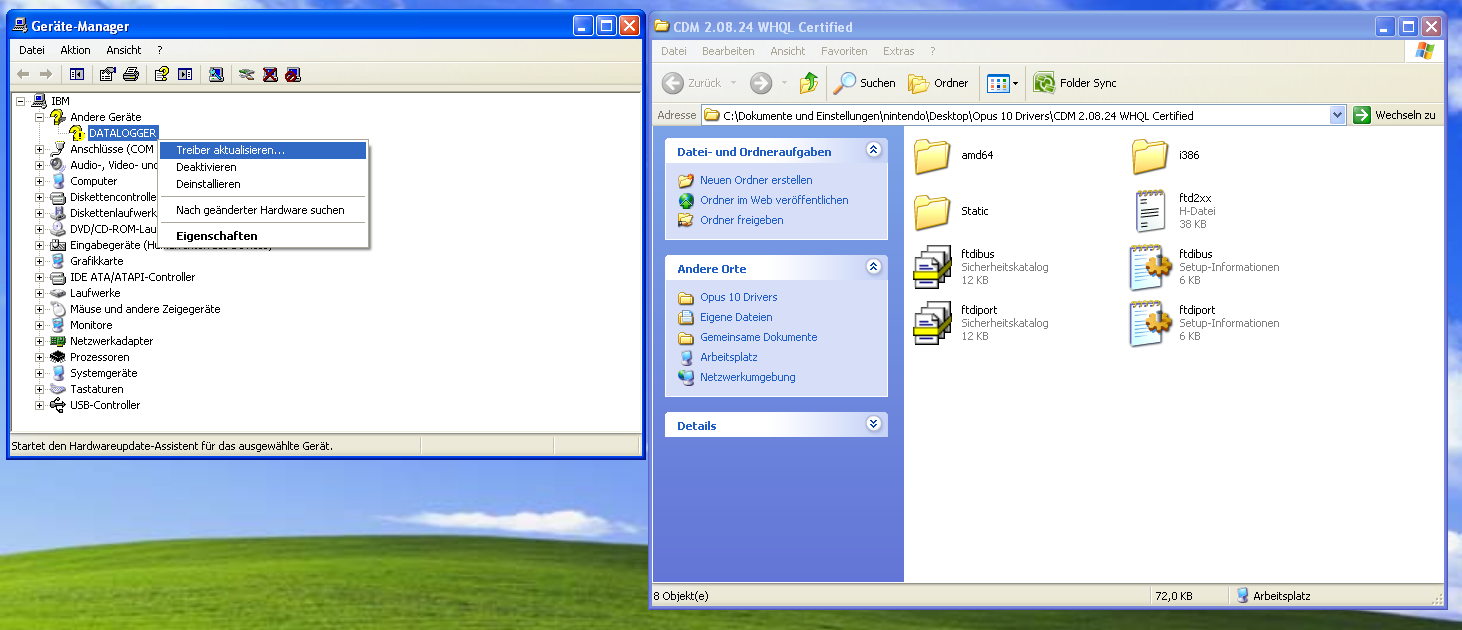Image resolution: width=1462 pixels, height=630 pixels.
Task: Choose Eigenschaften in context menu
Action: tap(263, 236)
